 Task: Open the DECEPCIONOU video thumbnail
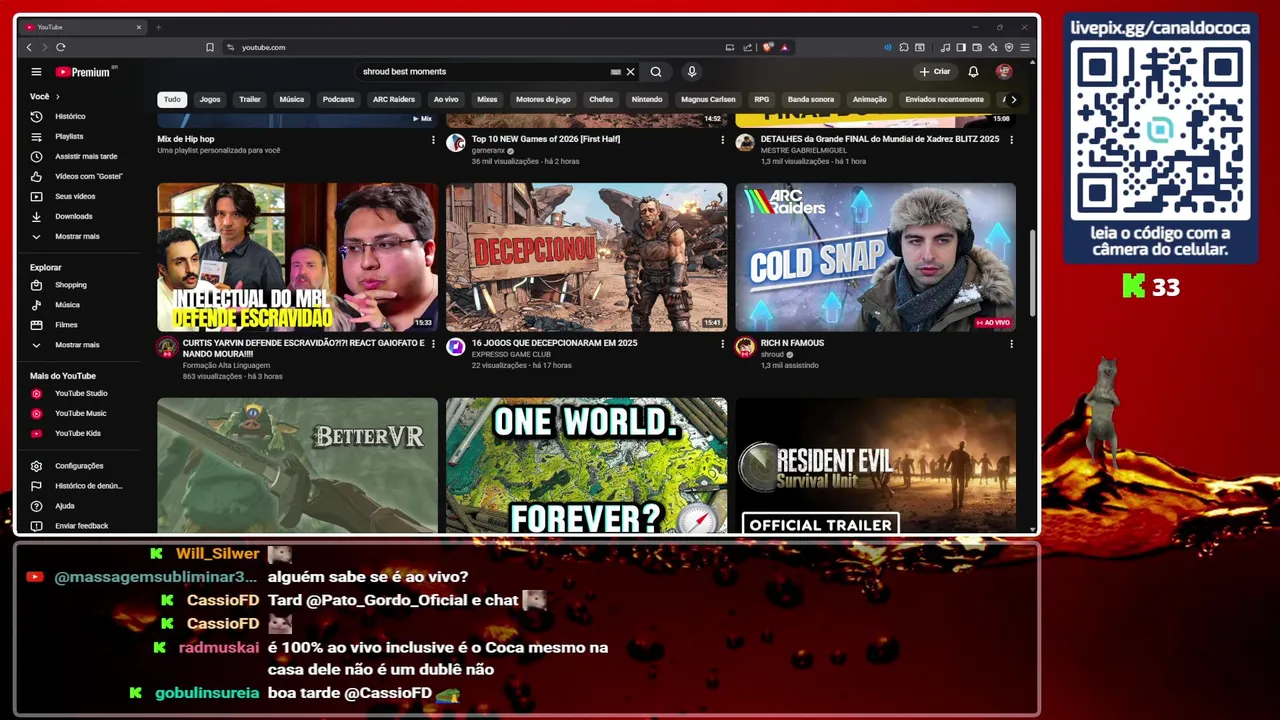pos(586,257)
